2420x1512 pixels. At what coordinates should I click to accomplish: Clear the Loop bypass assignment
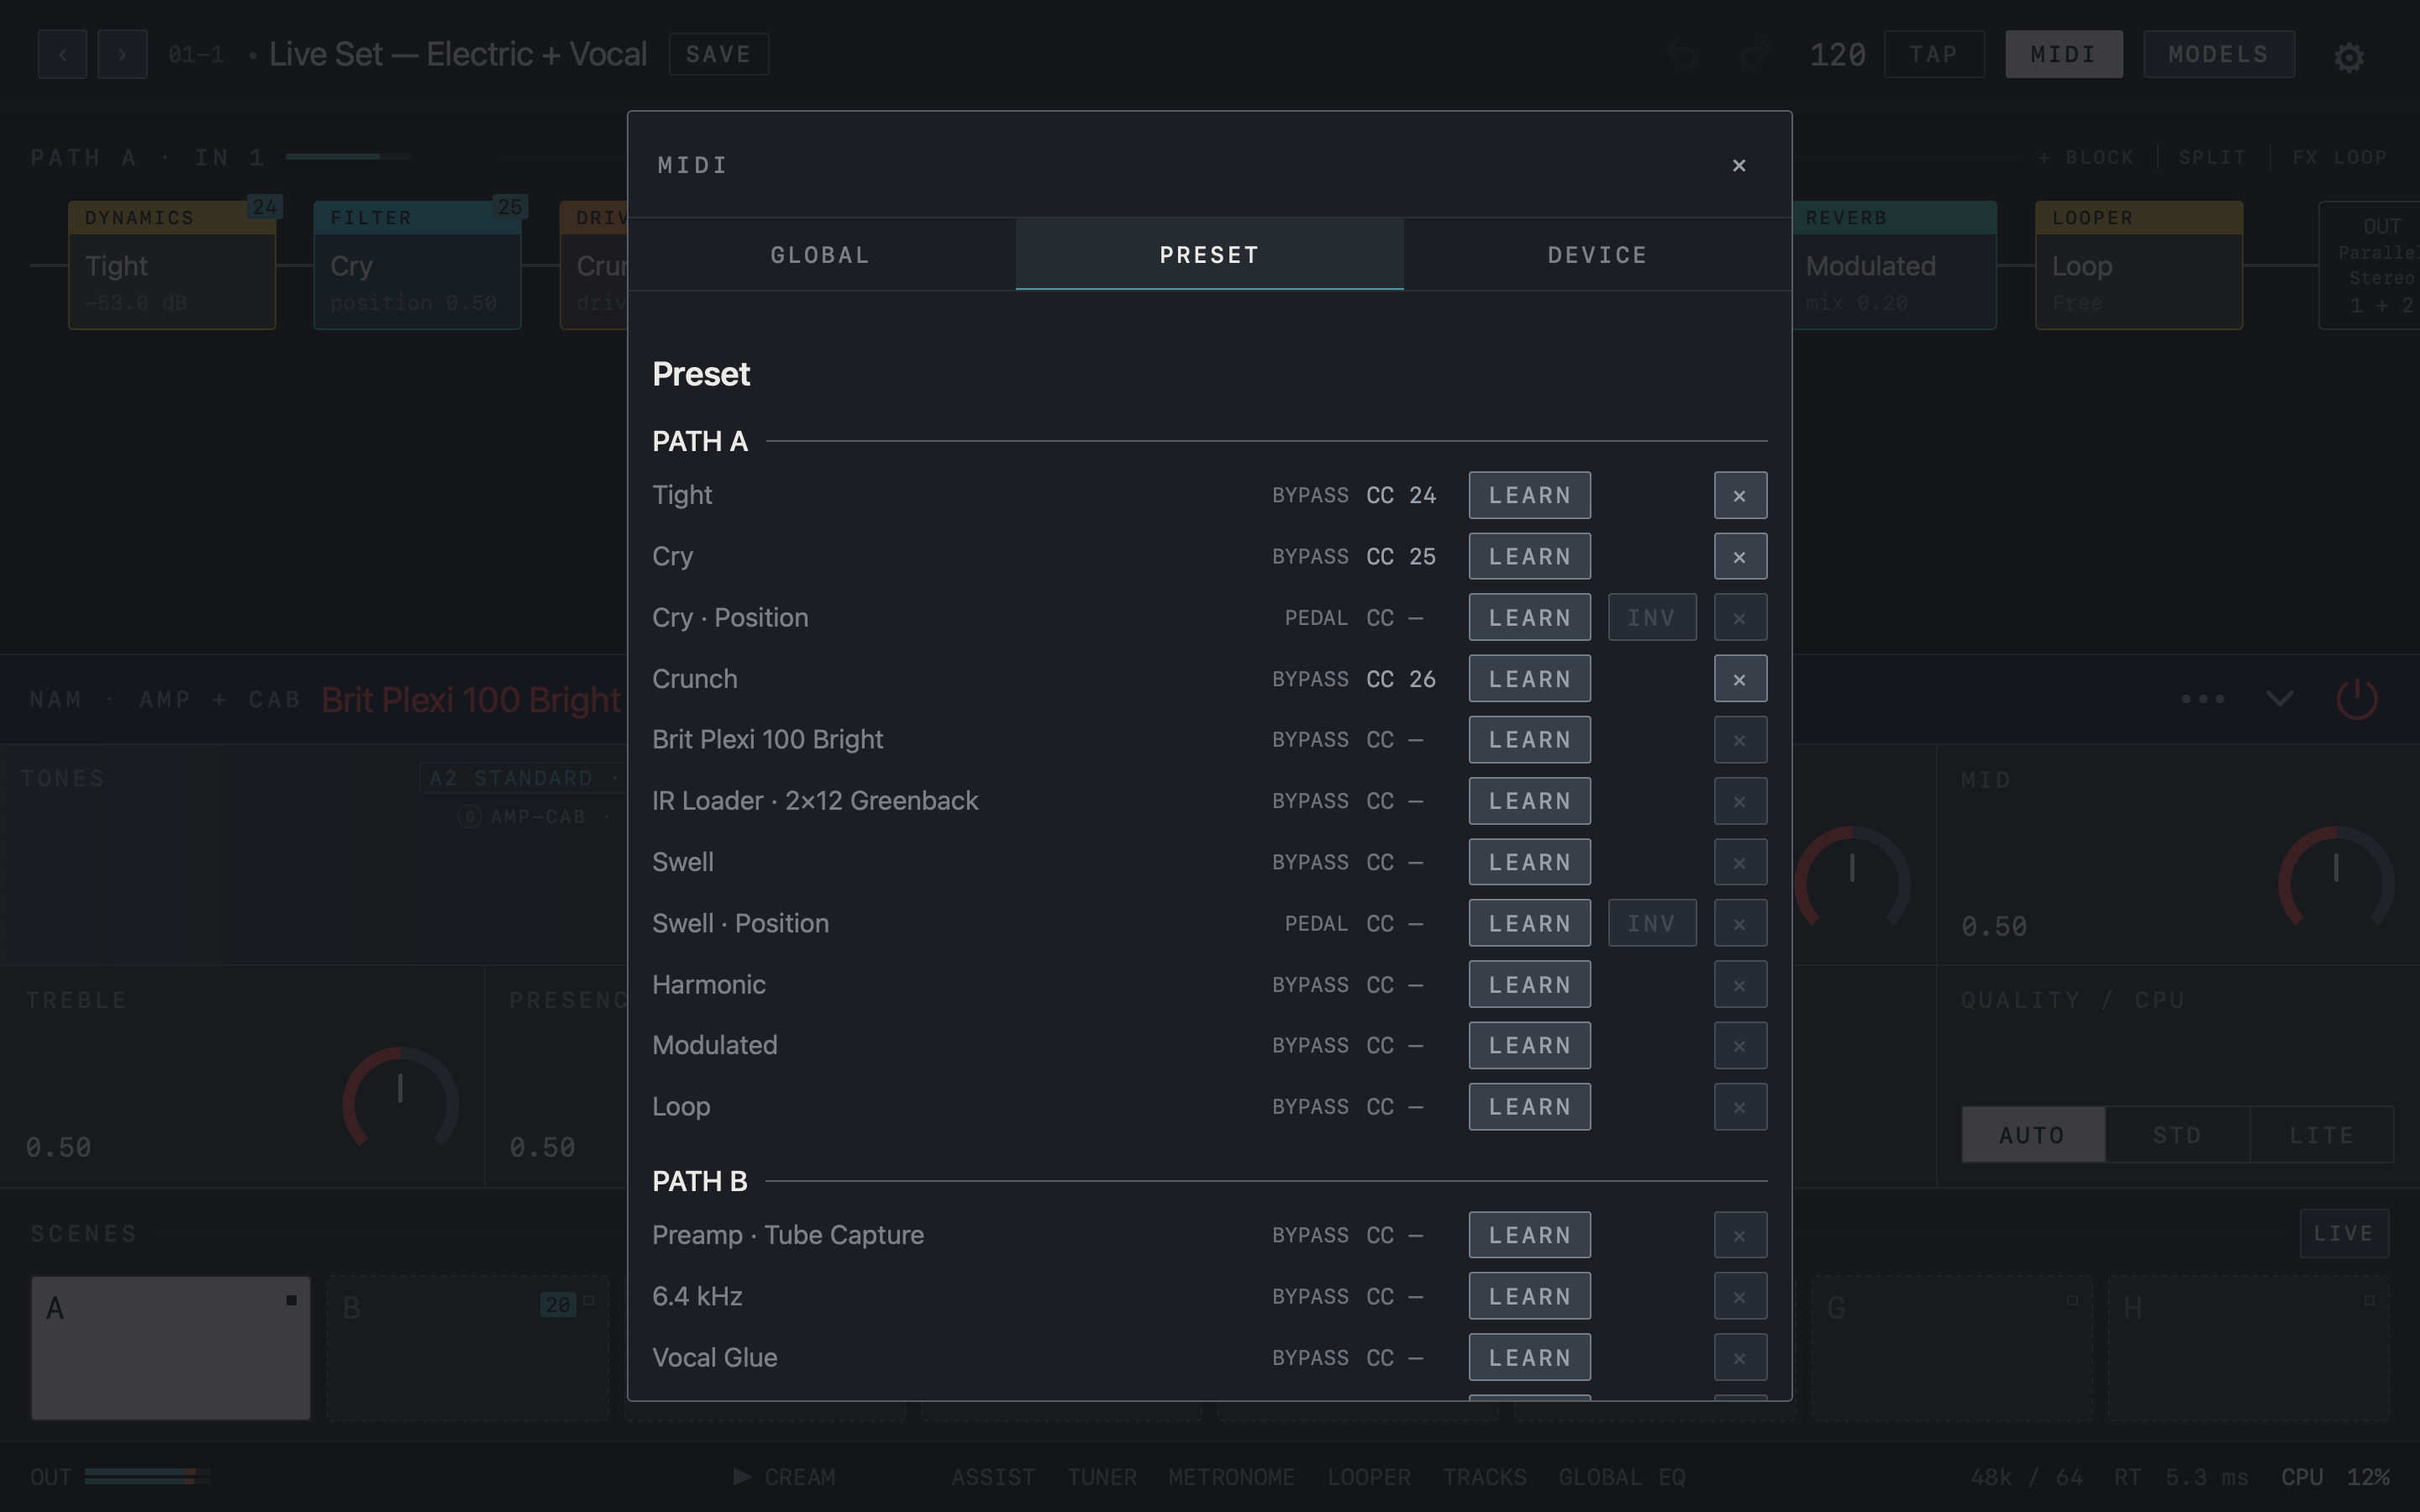coord(1740,1107)
